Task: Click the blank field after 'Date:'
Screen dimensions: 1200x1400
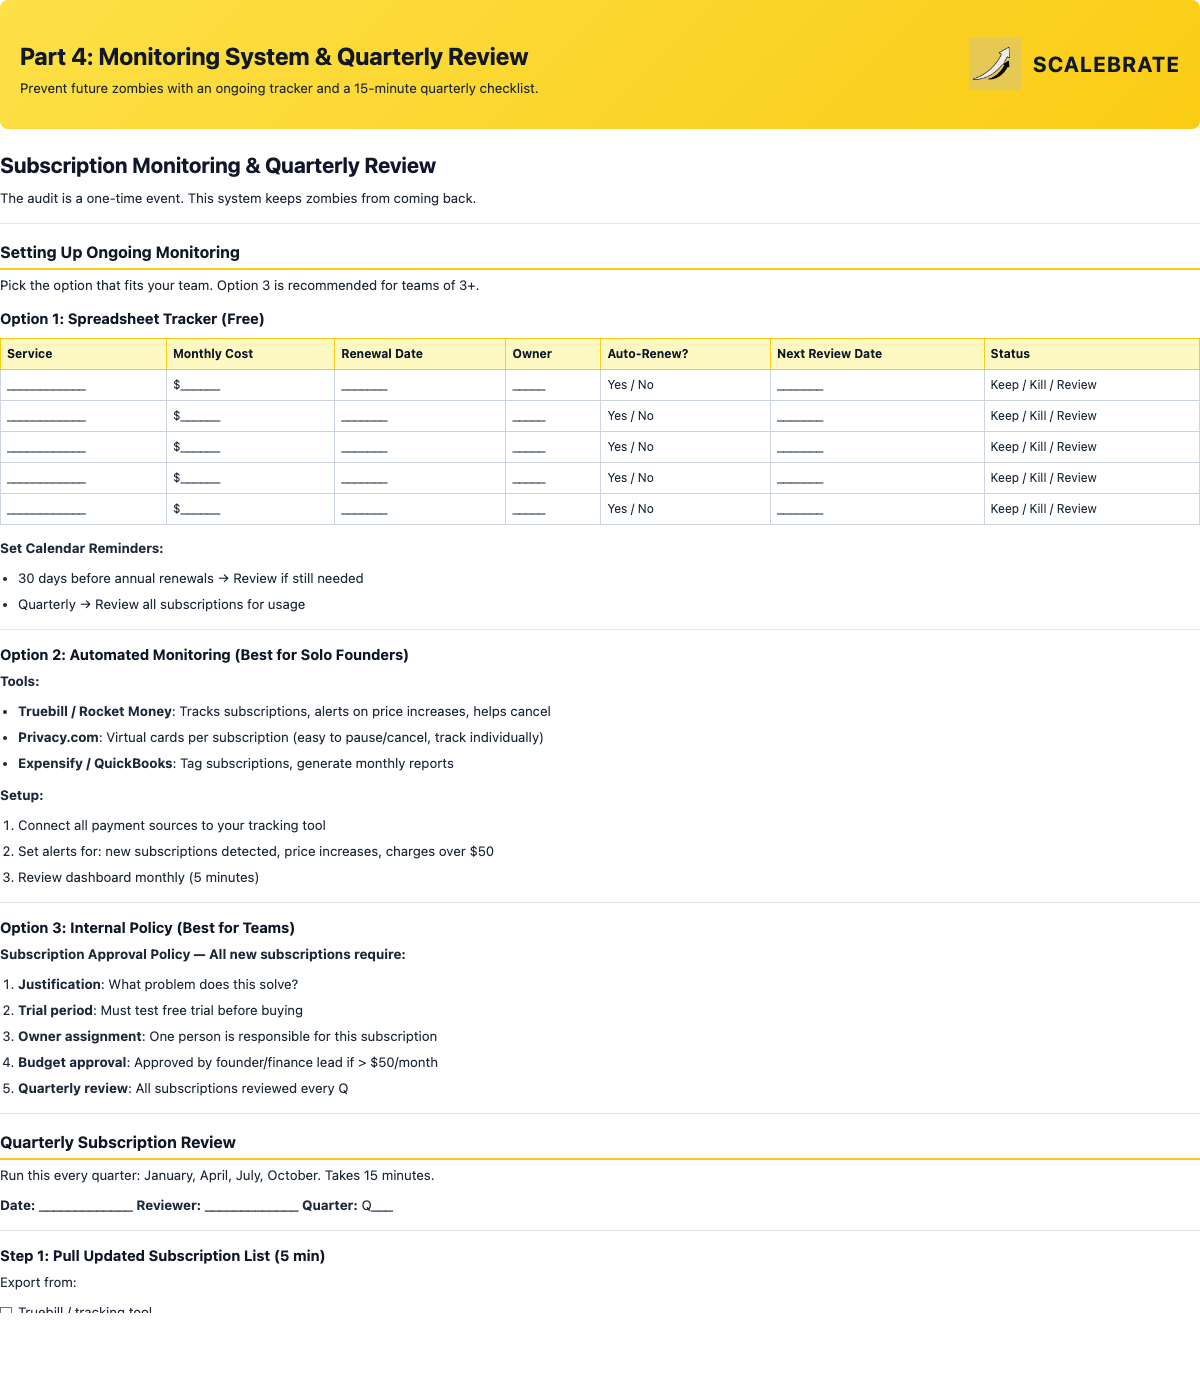Action: click(86, 1206)
